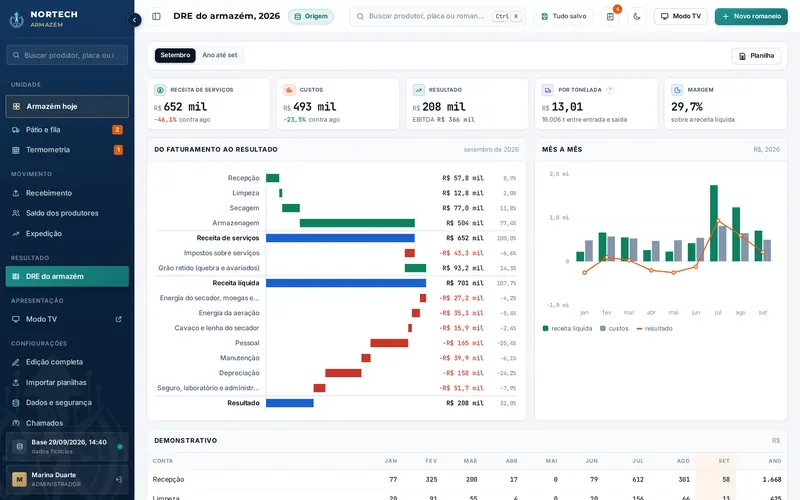The width and height of the screenshot is (800, 500).
Task: Open Dados e segurança
Action: click(67, 403)
